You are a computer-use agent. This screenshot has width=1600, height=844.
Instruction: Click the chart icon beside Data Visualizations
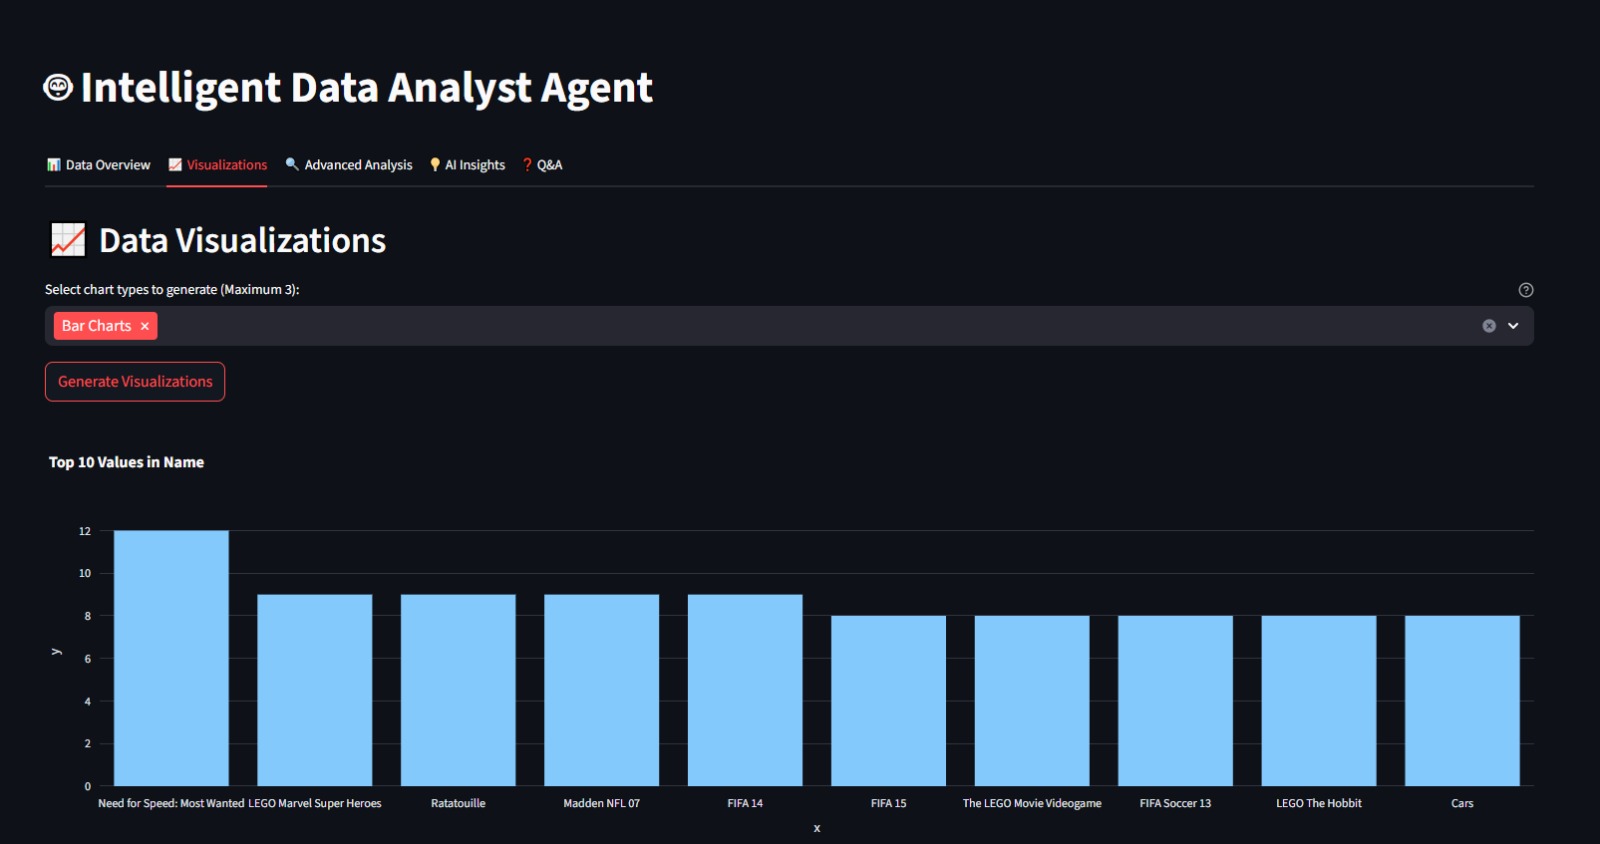(x=68, y=240)
